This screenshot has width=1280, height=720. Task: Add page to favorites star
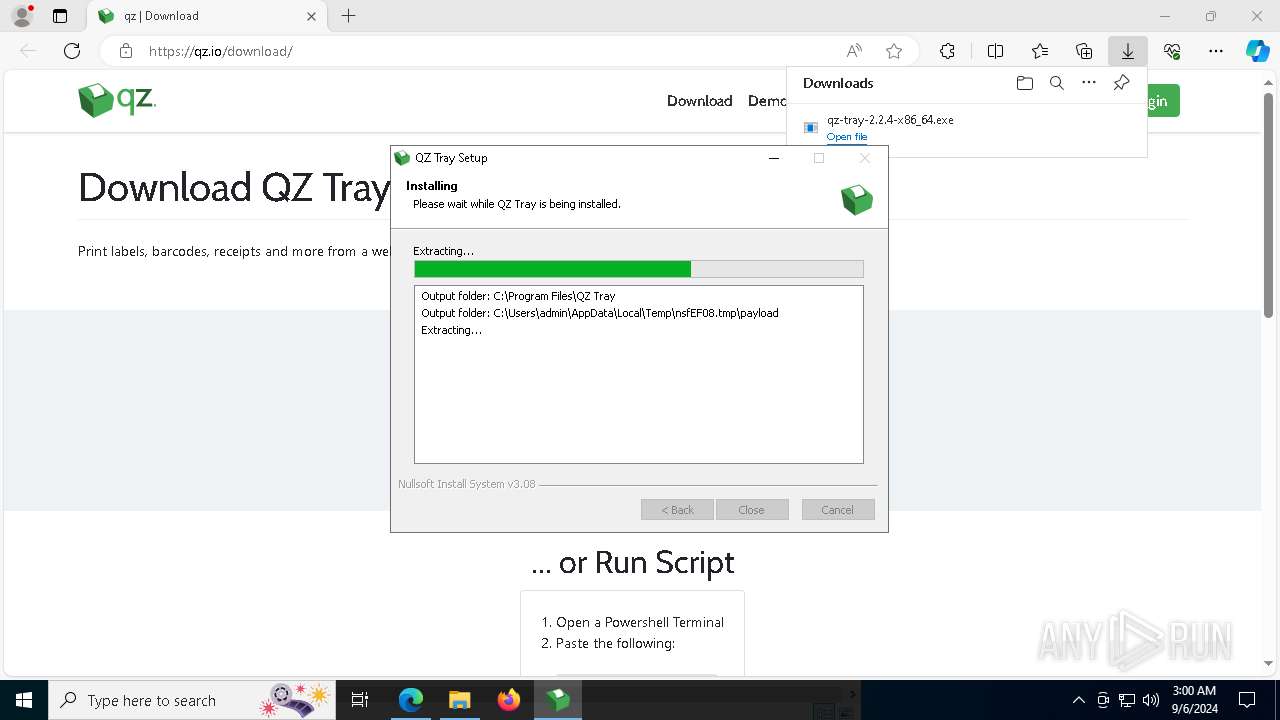(x=894, y=51)
